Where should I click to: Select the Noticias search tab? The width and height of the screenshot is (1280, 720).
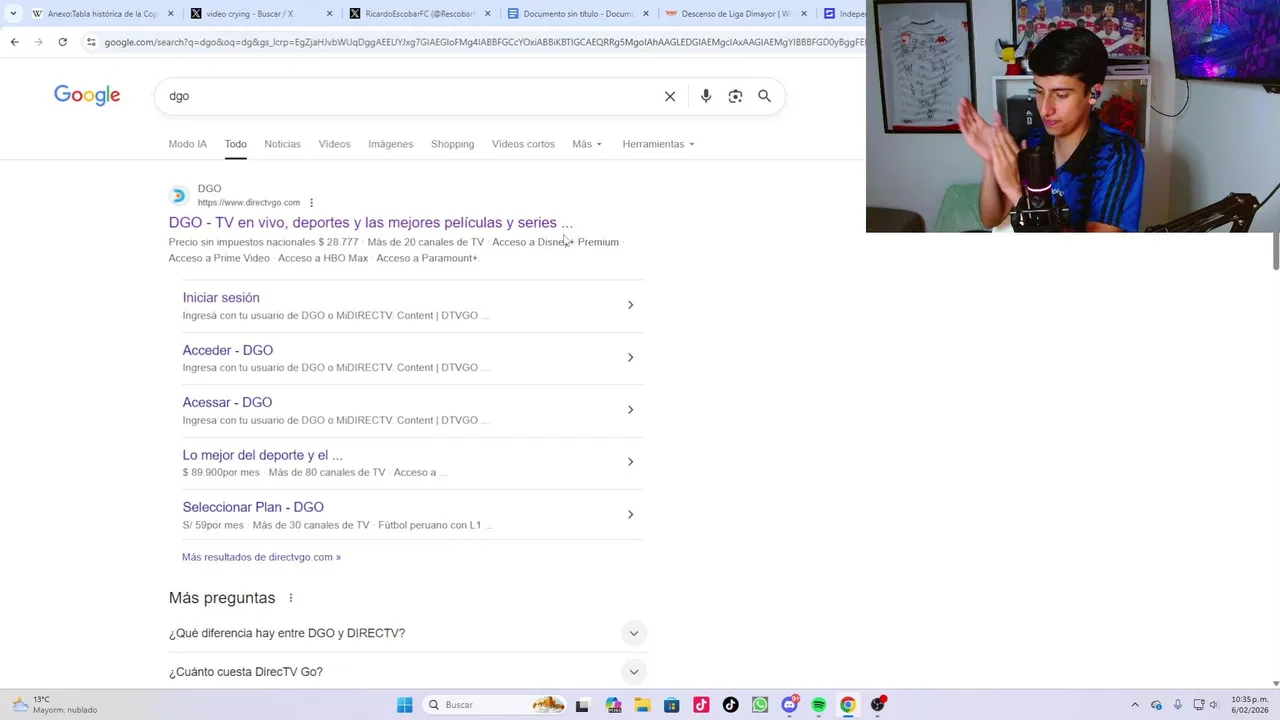point(282,144)
